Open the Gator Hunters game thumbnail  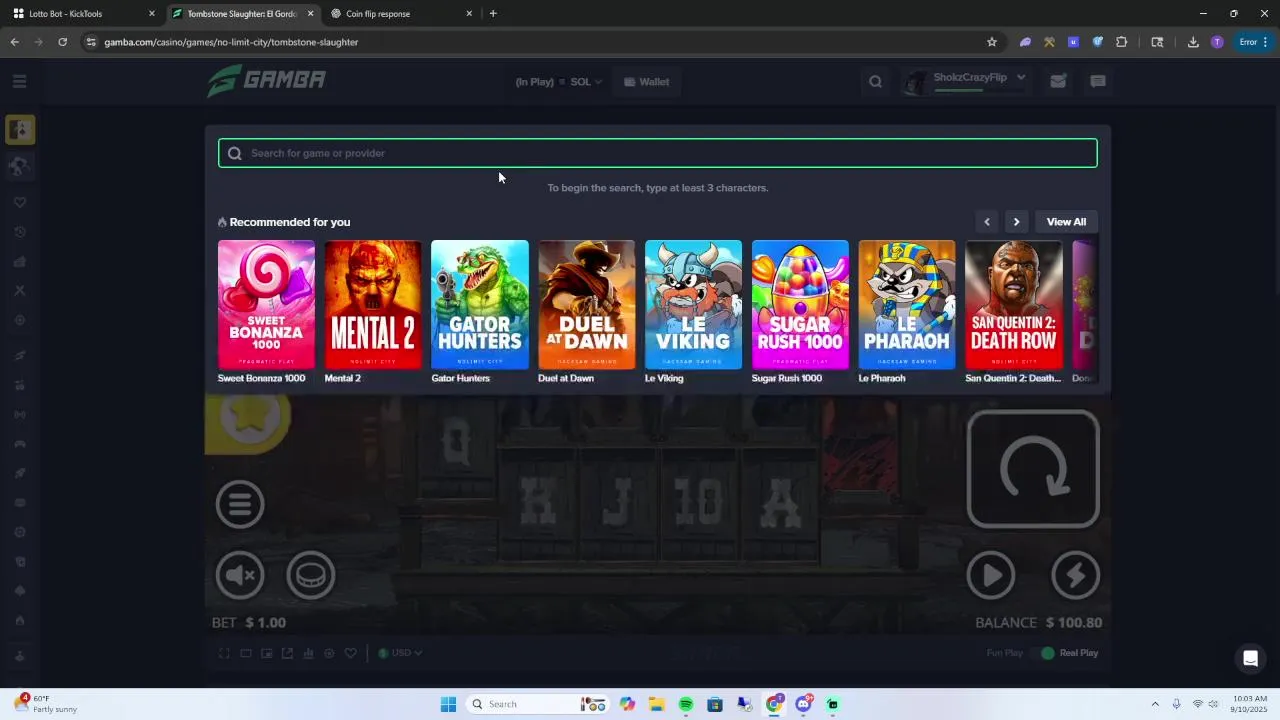click(480, 305)
